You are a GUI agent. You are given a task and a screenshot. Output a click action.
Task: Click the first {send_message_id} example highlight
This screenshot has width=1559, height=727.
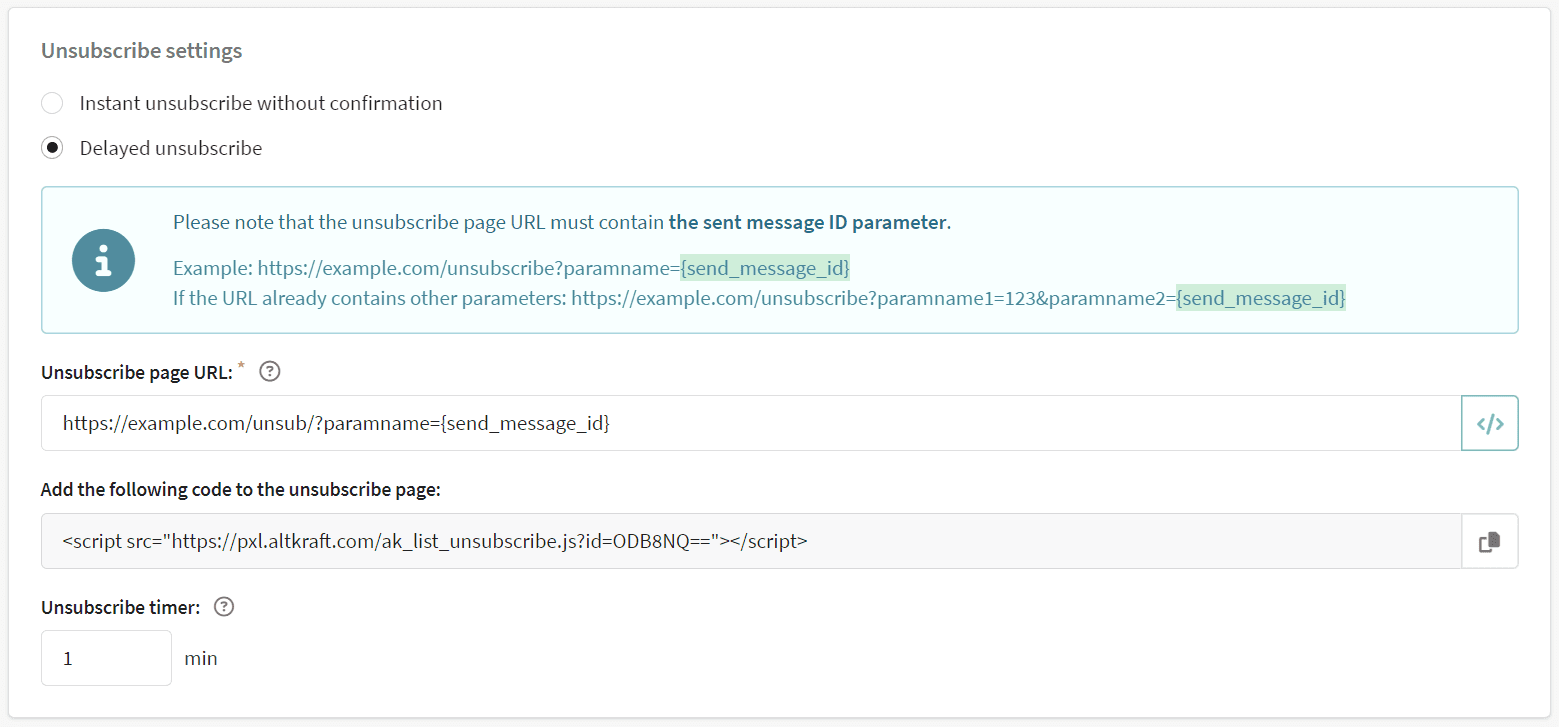click(765, 268)
